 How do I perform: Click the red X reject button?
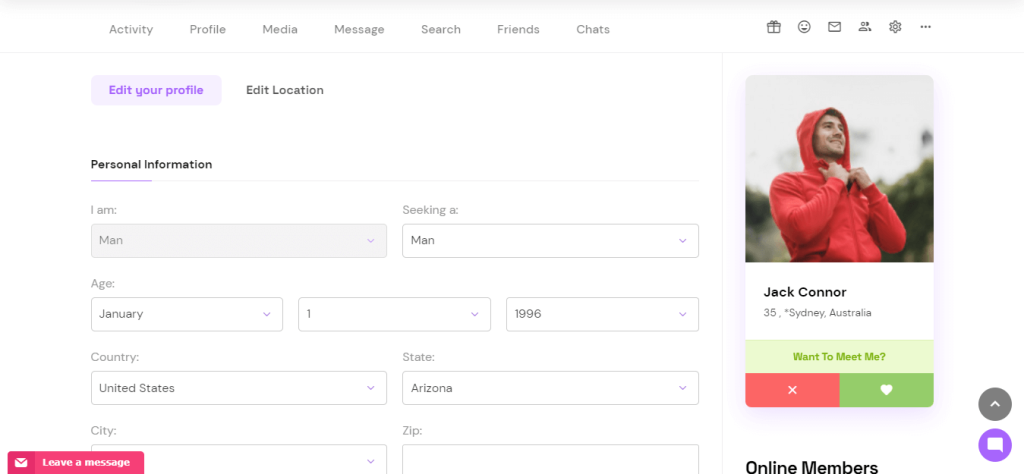click(x=792, y=390)
